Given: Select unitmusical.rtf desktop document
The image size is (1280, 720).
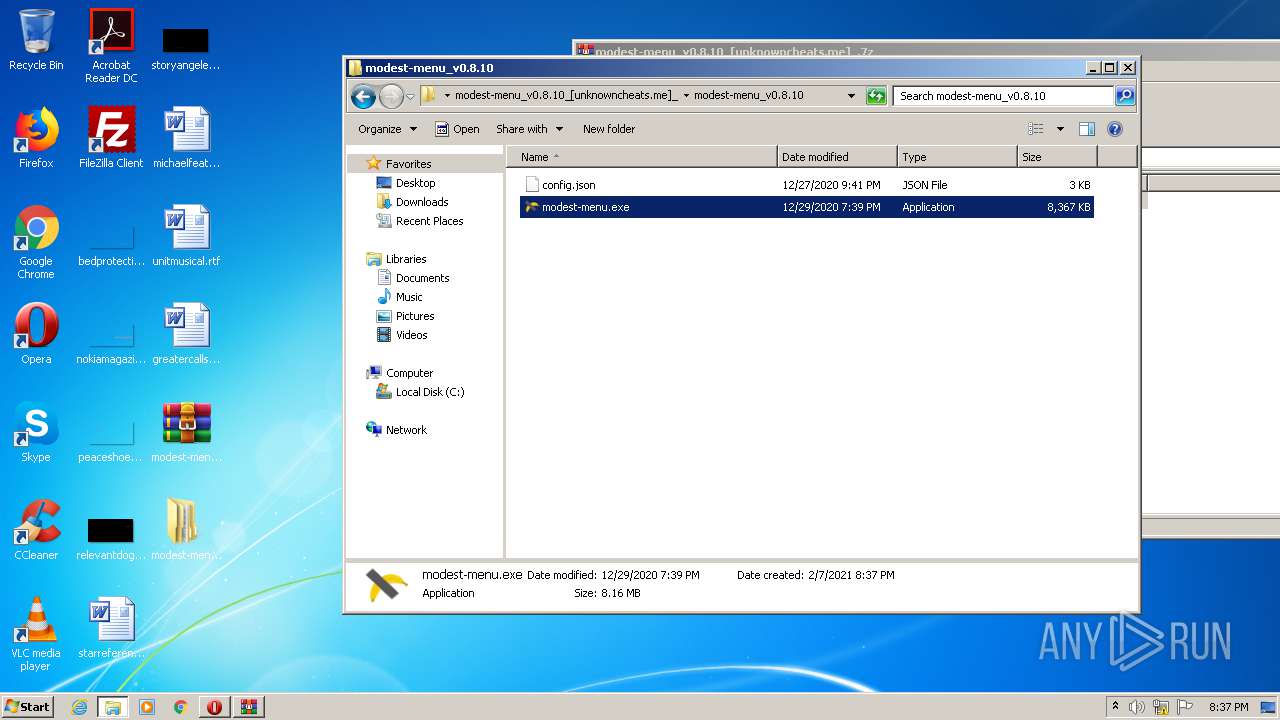Looking at the screenshot, I should point(186,235).
